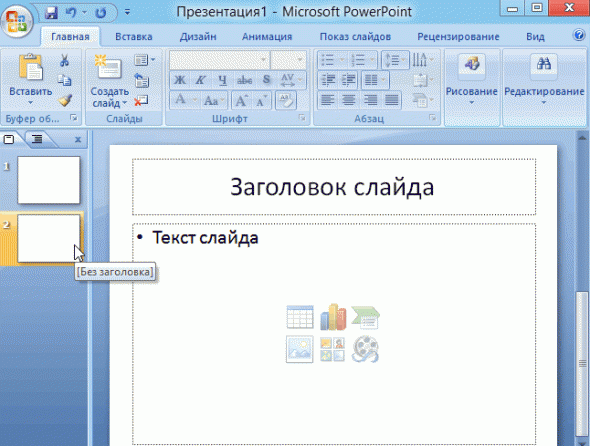Click the Delete slide icon
This screenshot has height=446, width=590.
point(141,100)
